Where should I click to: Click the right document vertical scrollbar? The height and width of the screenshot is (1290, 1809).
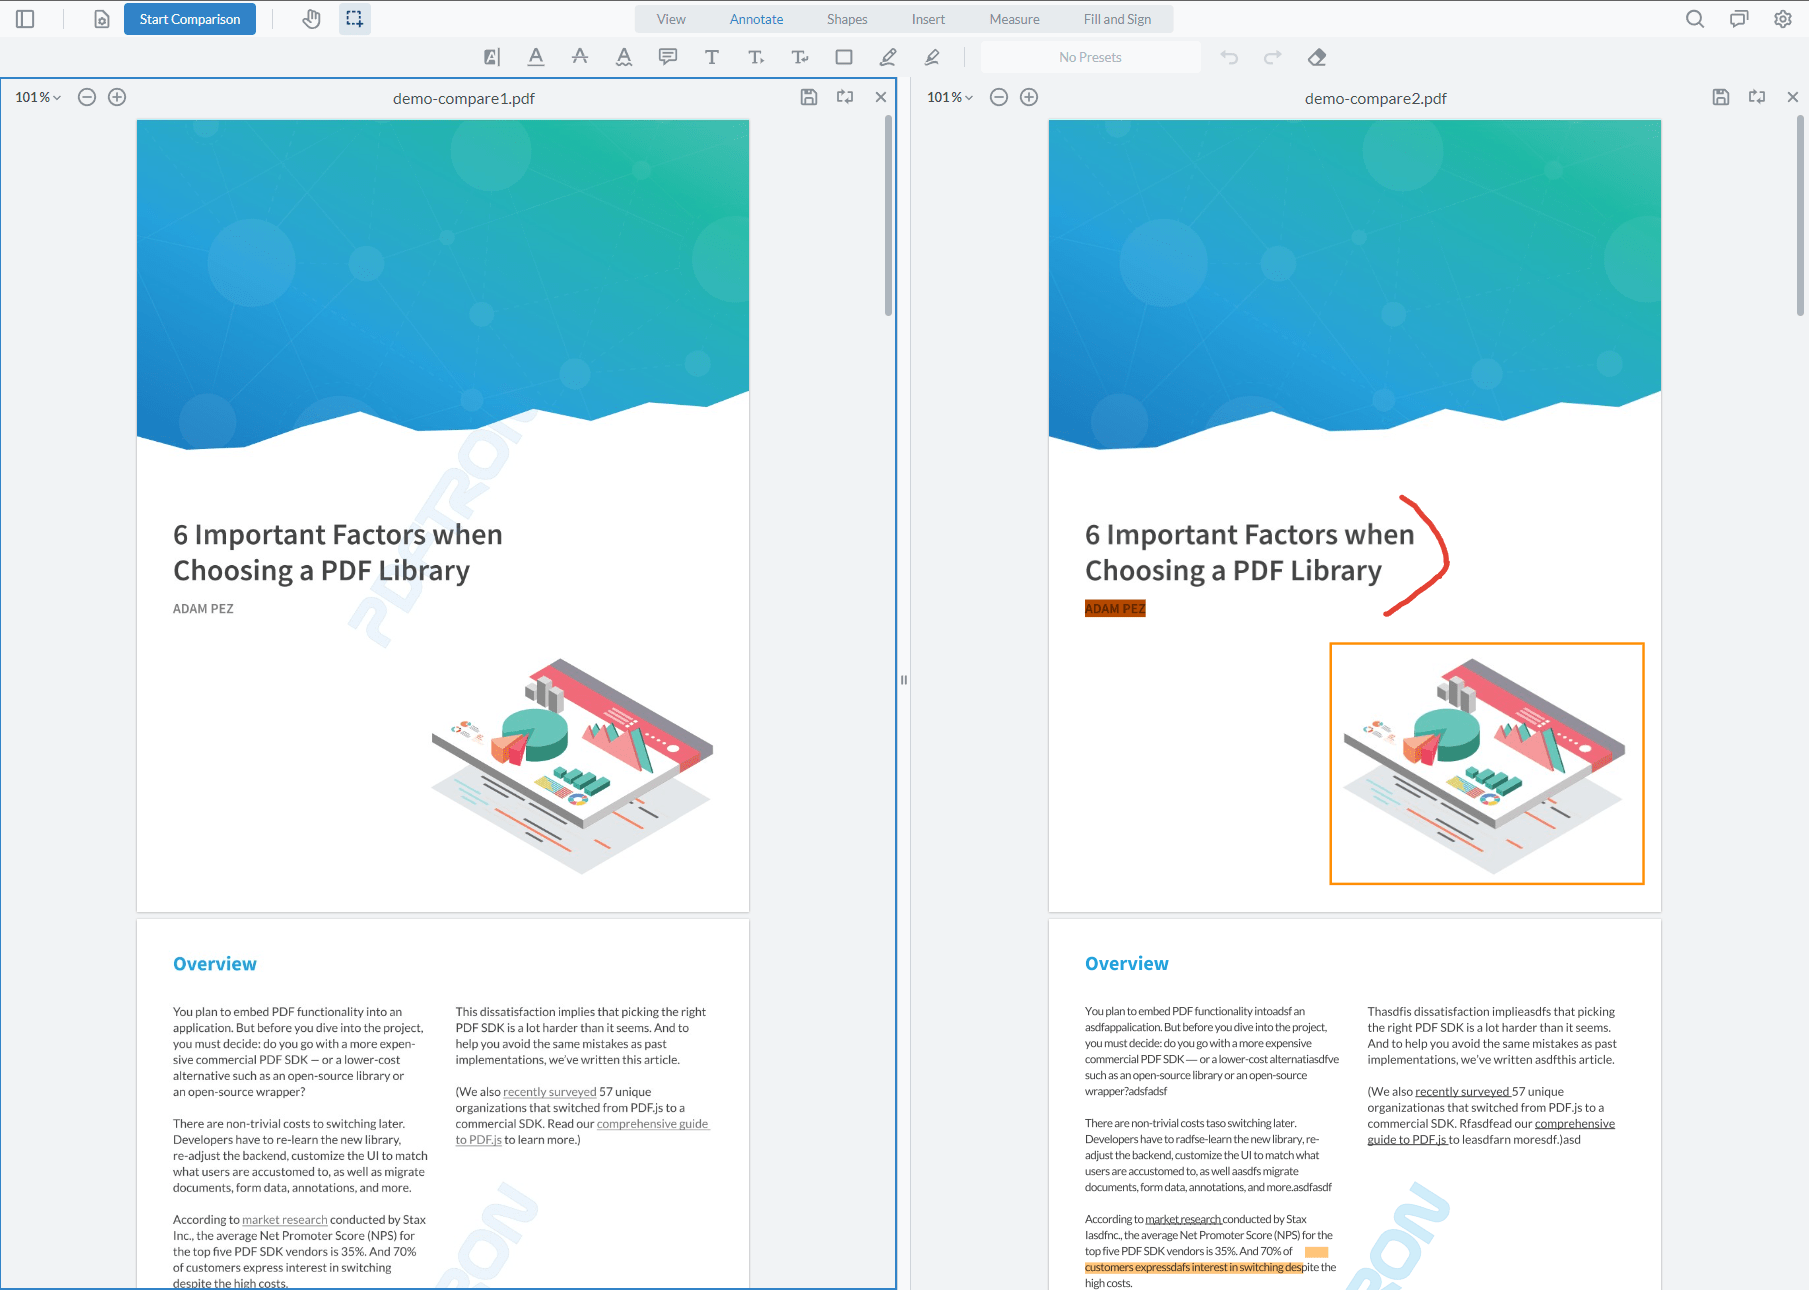pos(1800,216)
